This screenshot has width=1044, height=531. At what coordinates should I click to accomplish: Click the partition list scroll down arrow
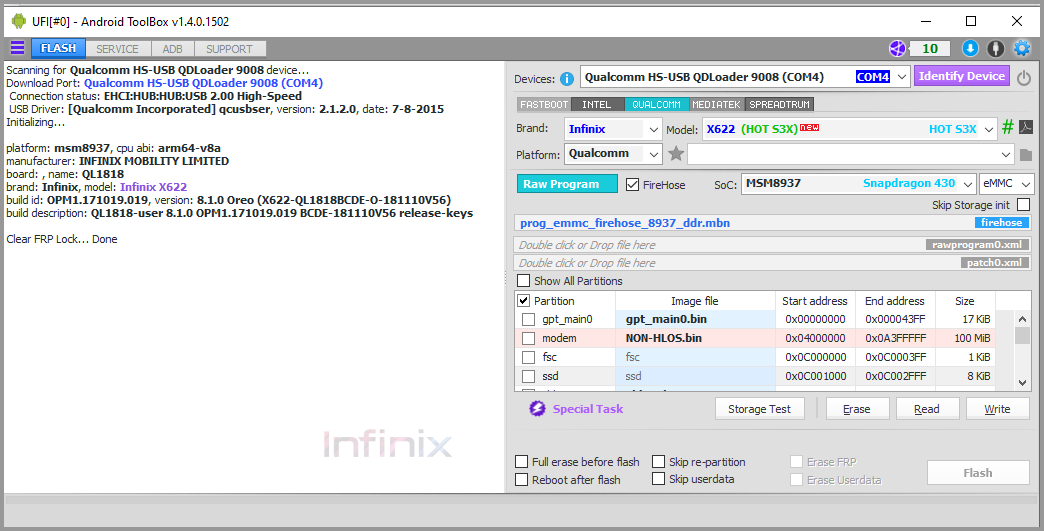pos(1022,382)
